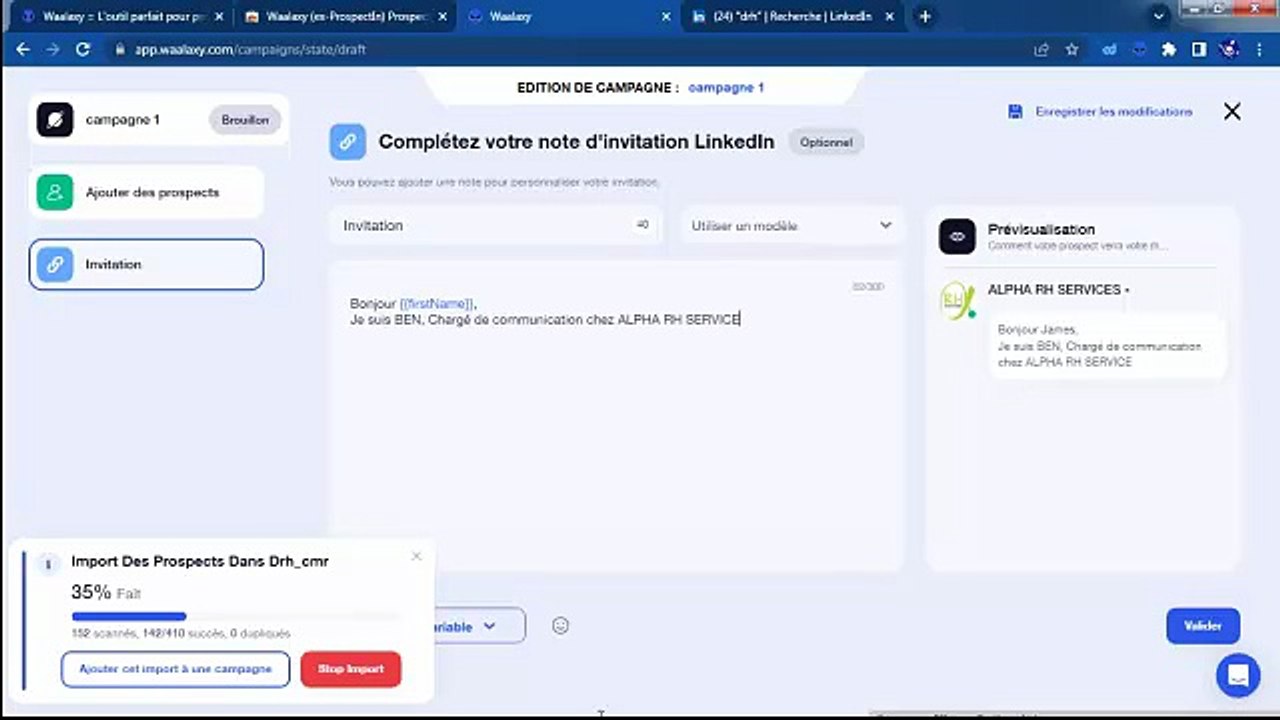The width and height of the screenshot is (1280, 720).
Task: Close the campaign editor with the X
Action: [x=1232, y=112]
